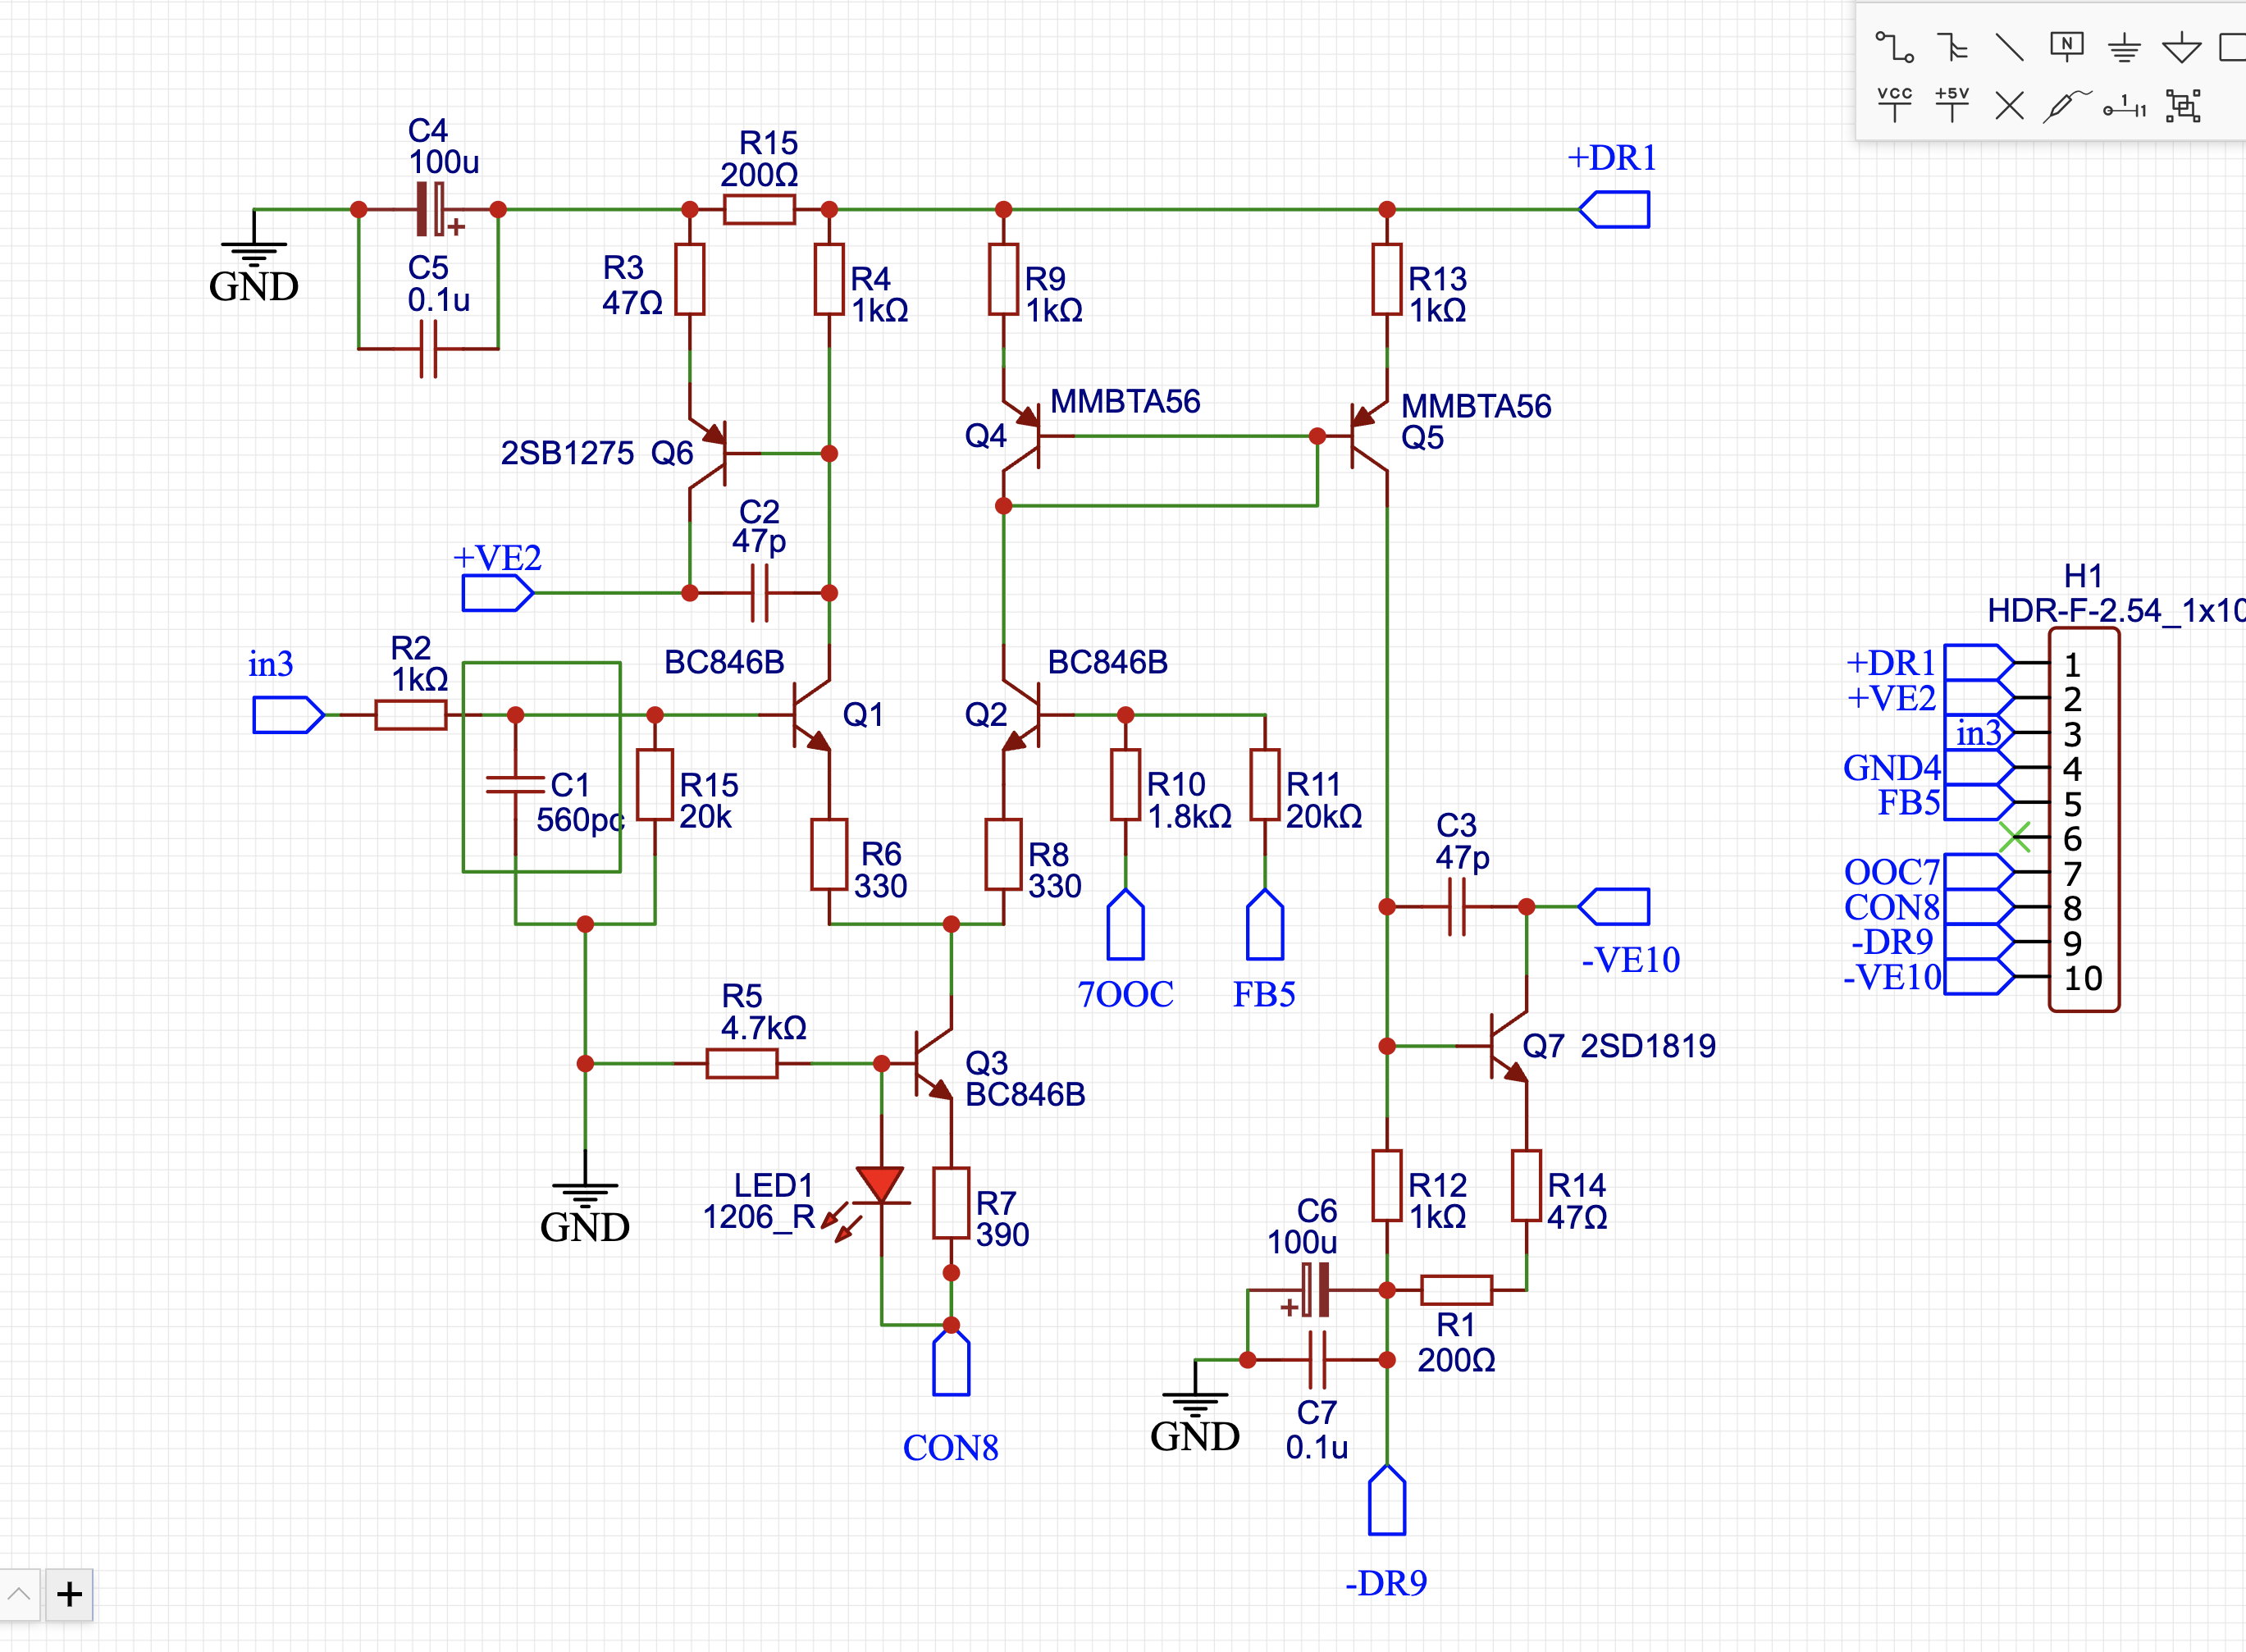The width and height of the screenshot is (2246, 1652).
Task: Click the CON8 net port below R7
Action: [951, 1360]
